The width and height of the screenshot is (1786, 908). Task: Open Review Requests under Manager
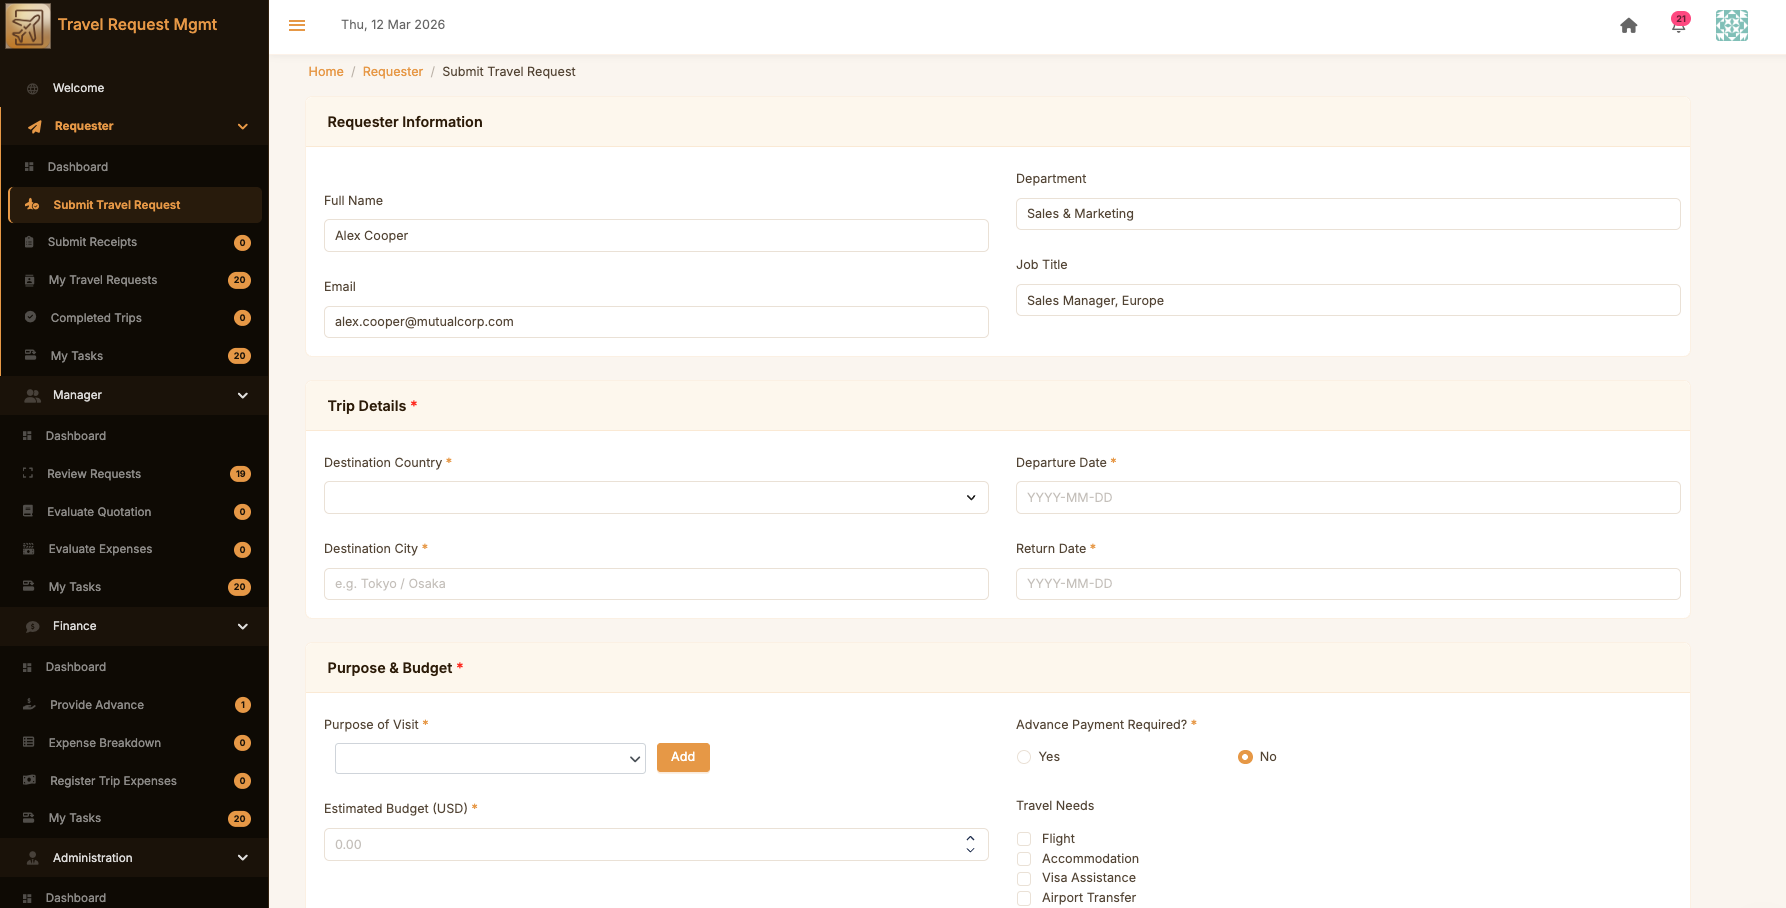click(94, 474)
